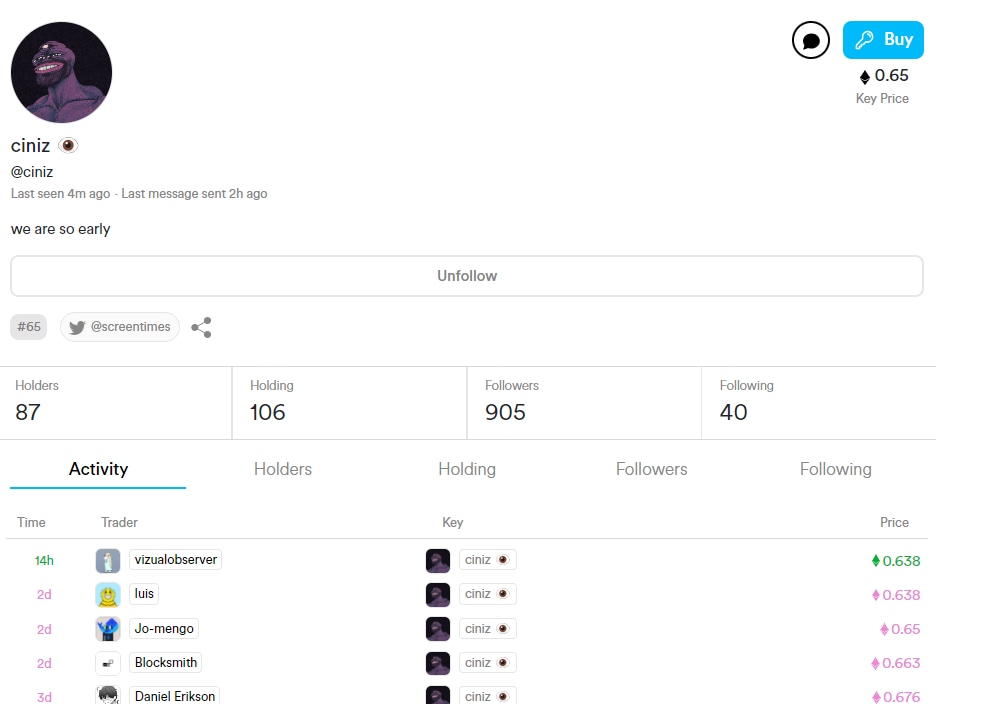
Task: Select the Following tab
Action: [835, 469]
